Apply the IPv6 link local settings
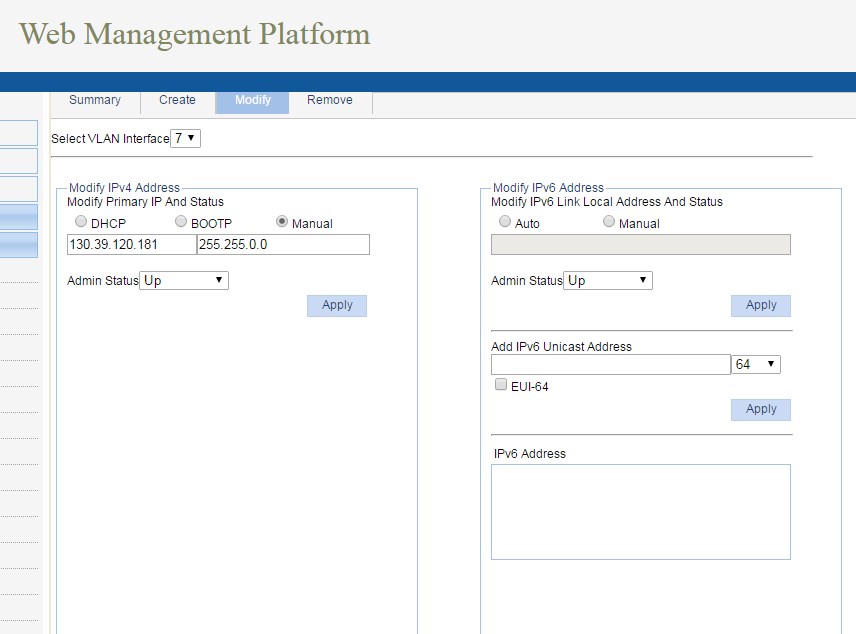The image size is (856, 634). point(761,305)
